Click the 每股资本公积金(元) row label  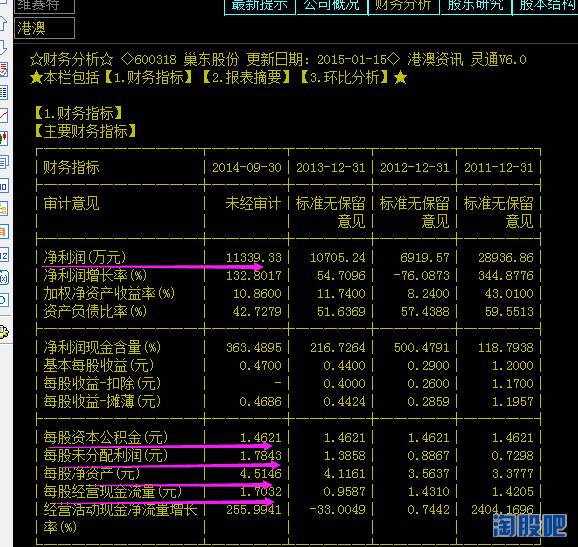click(105, 438)
